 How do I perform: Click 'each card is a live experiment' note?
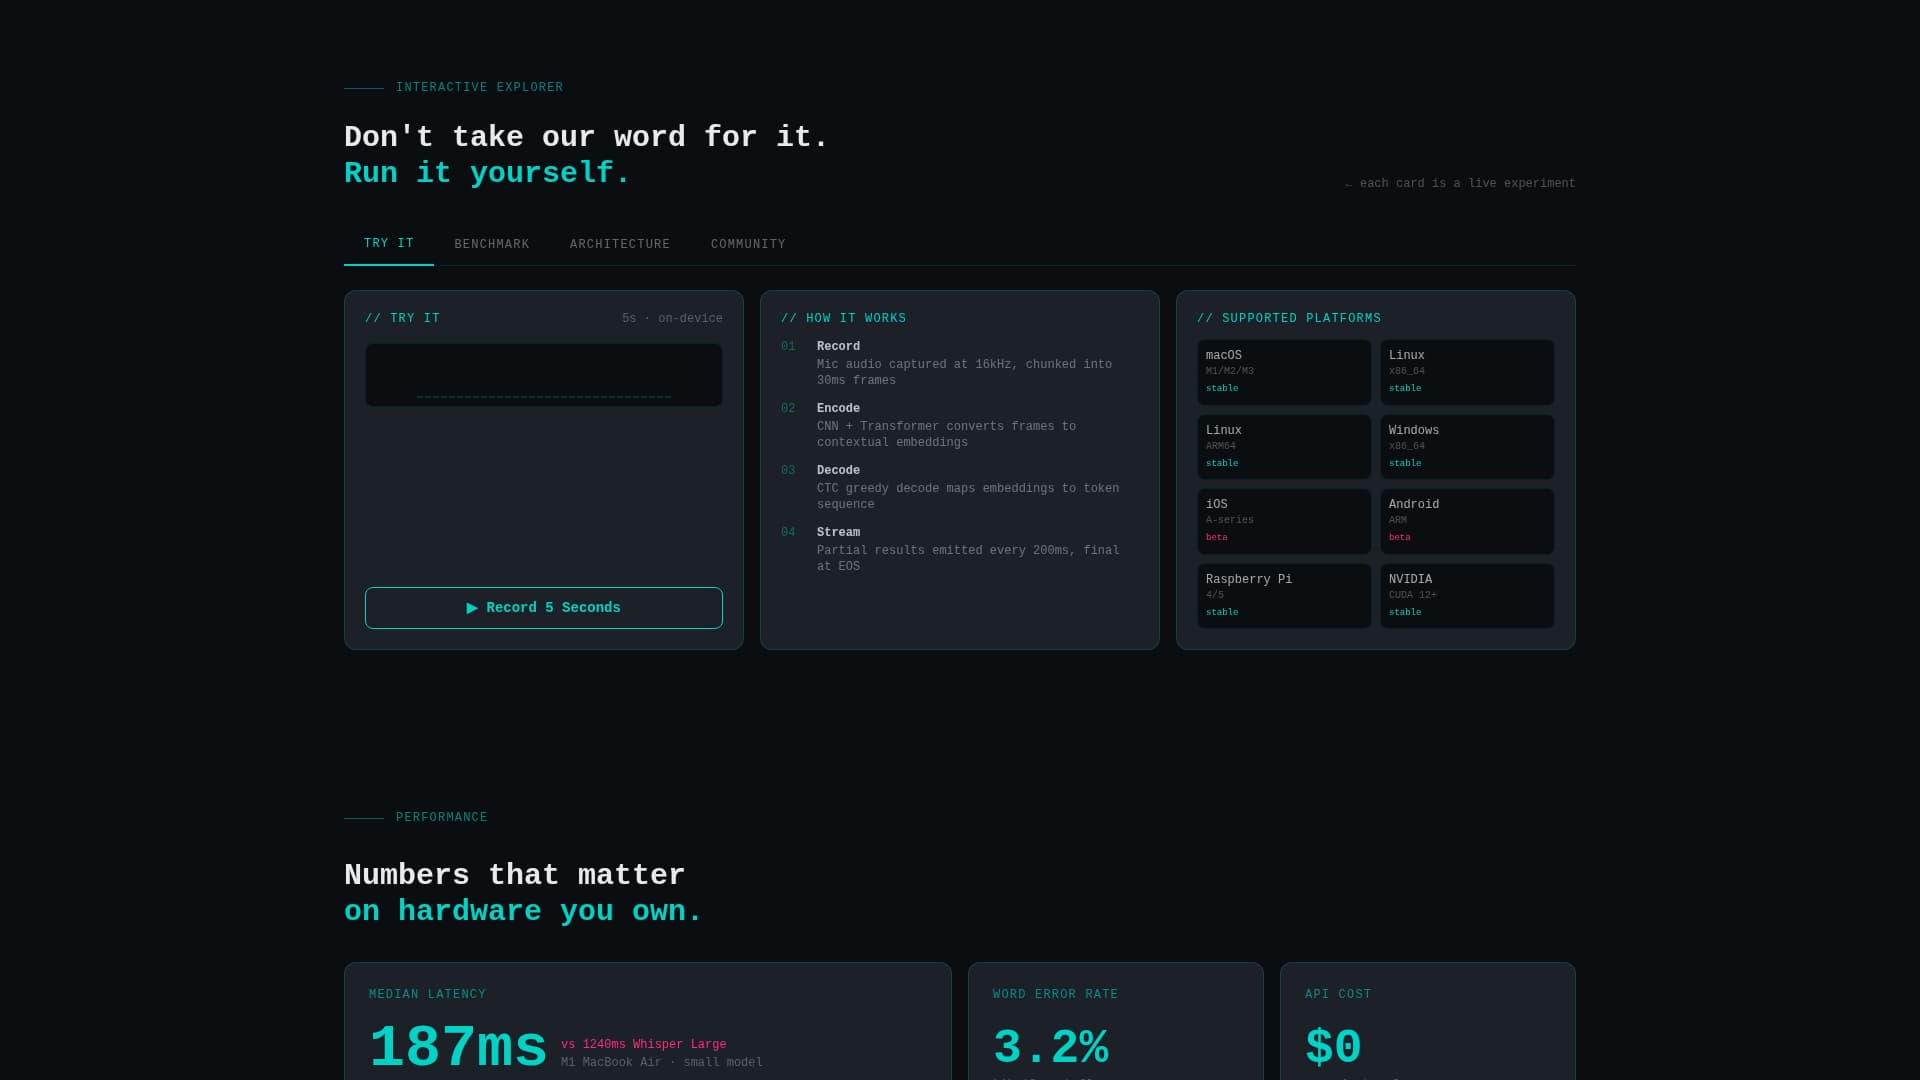click(1460, 184)
